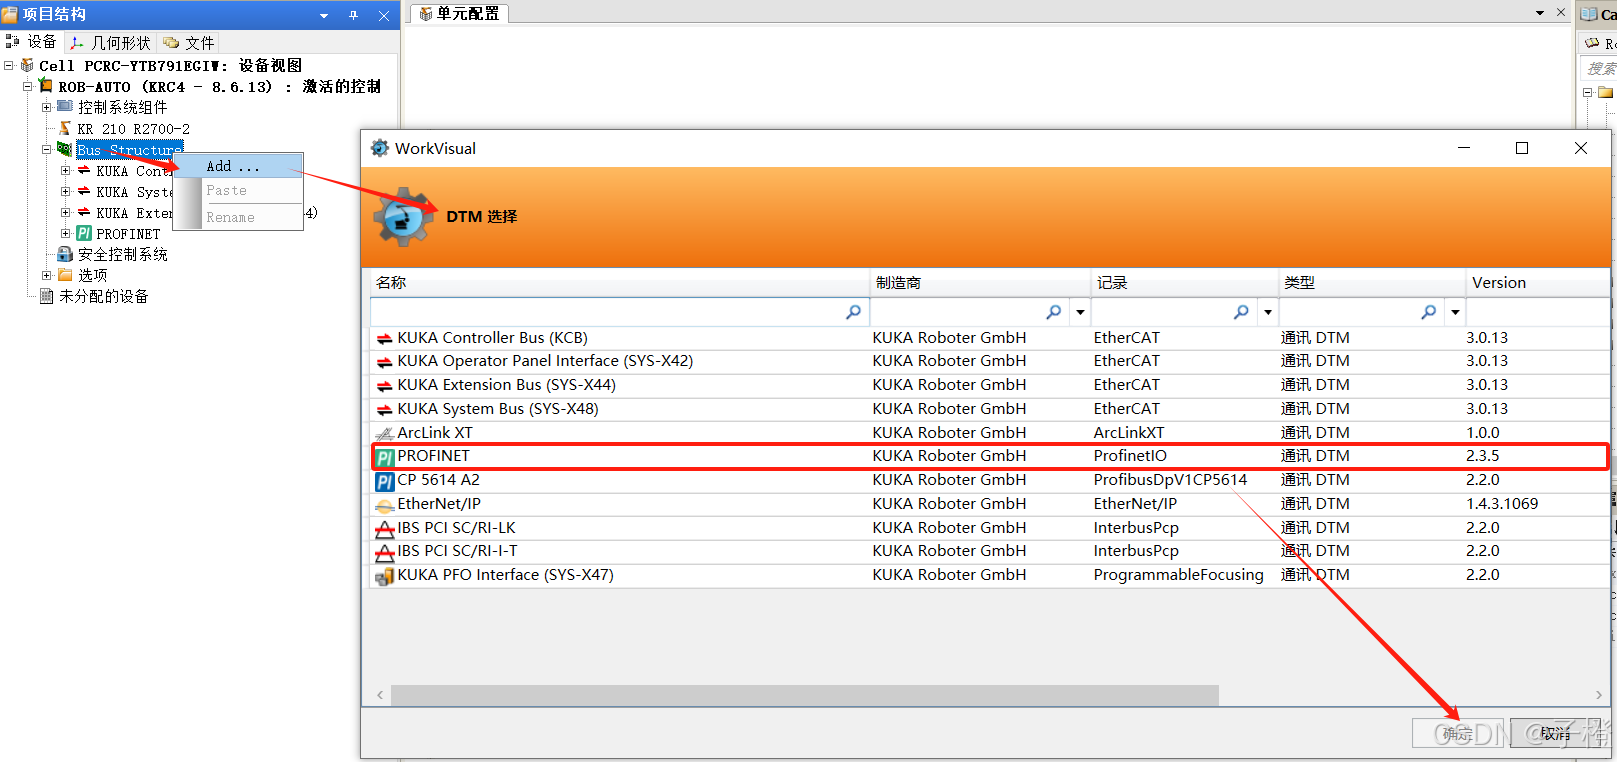
Task: Click the KUKA PFO Interface row icon
Action: tap(384, 576)
